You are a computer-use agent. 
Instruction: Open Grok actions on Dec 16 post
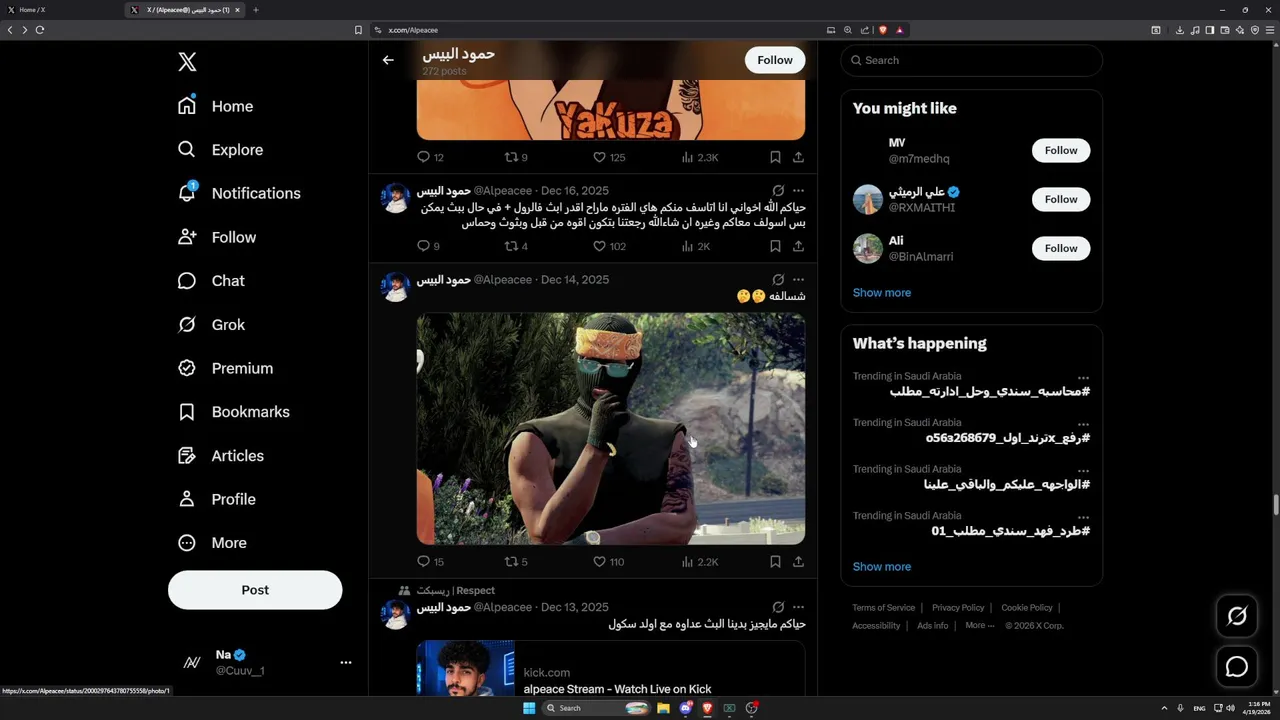[x=778, y=190]
